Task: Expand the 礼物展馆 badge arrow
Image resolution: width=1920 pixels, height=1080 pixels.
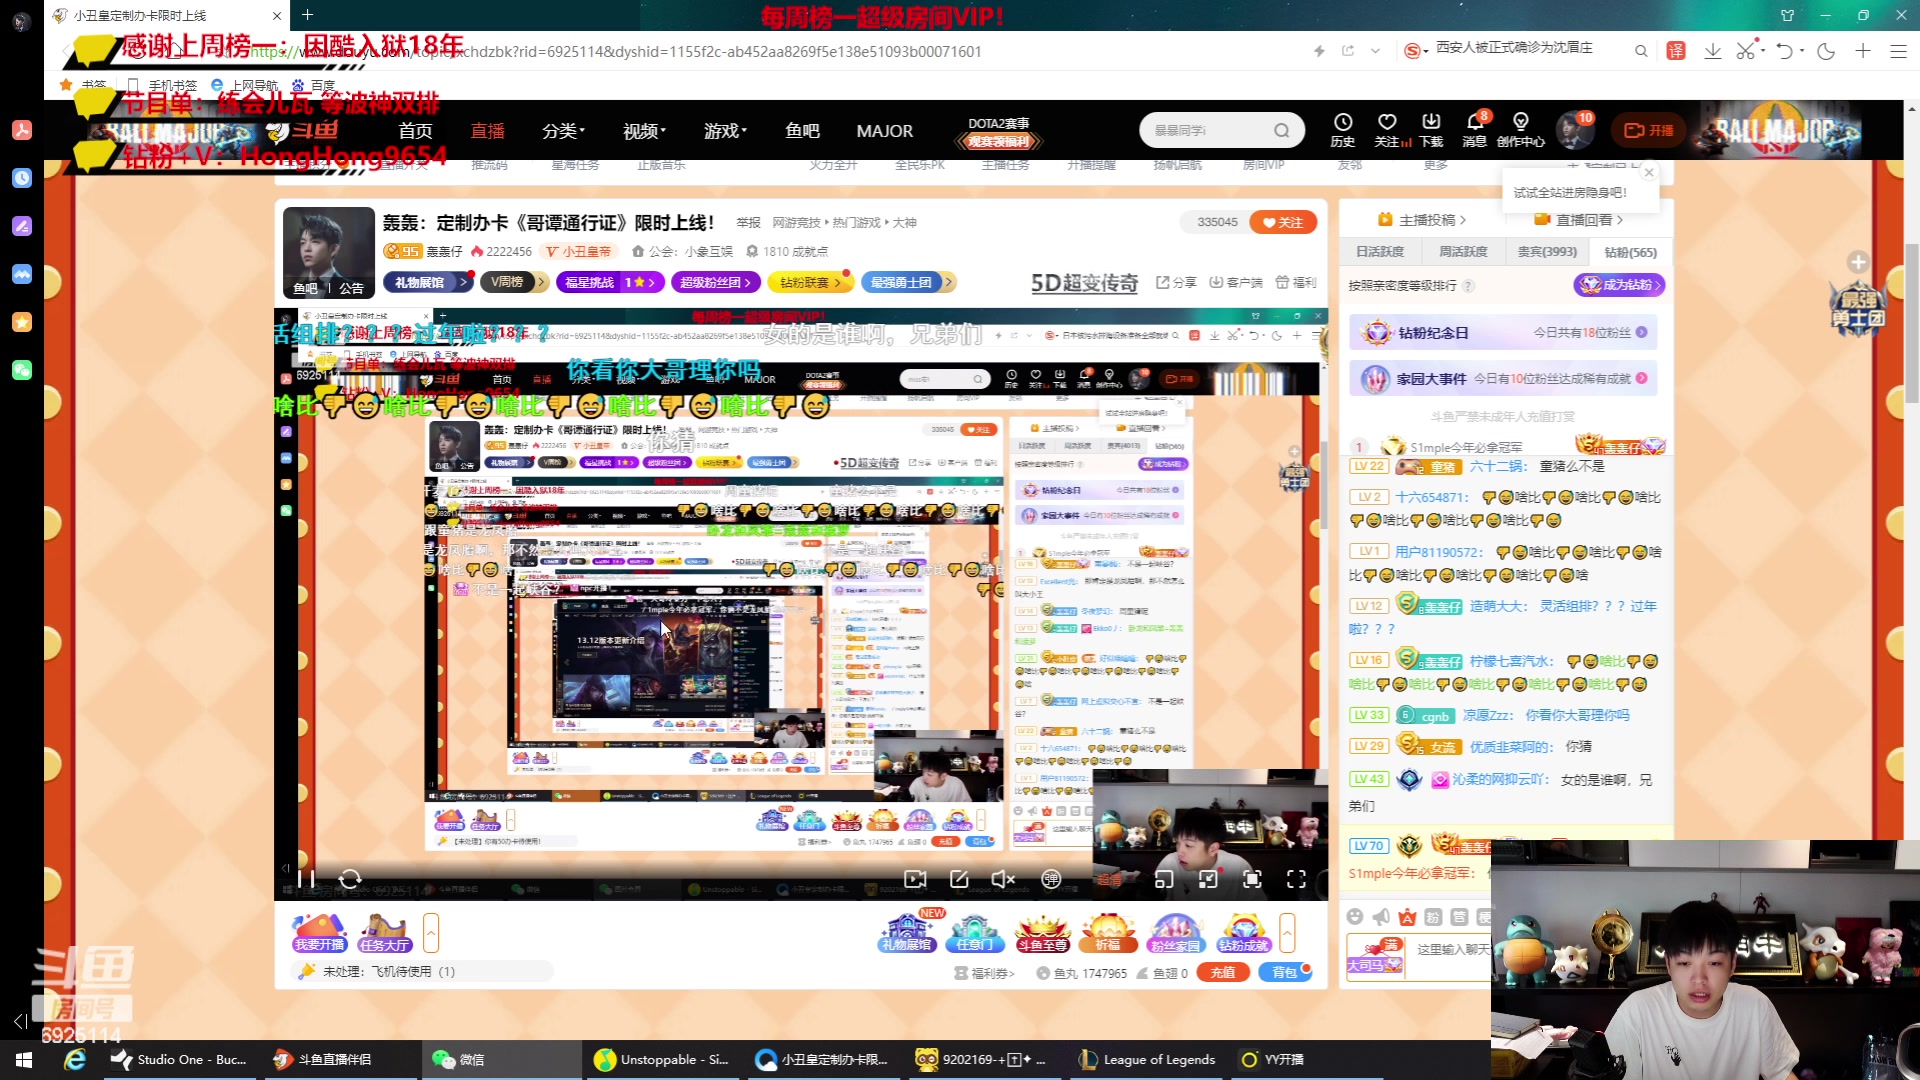Action: tap(463, 282)
